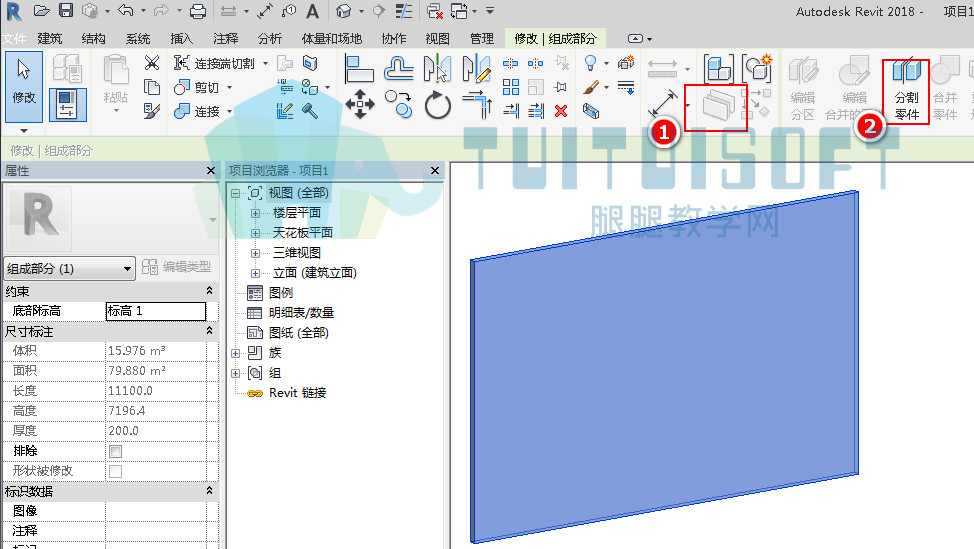Edit the 底部标高 value field
Viewport: 974px width, 549px height.
tap(156, 311)
